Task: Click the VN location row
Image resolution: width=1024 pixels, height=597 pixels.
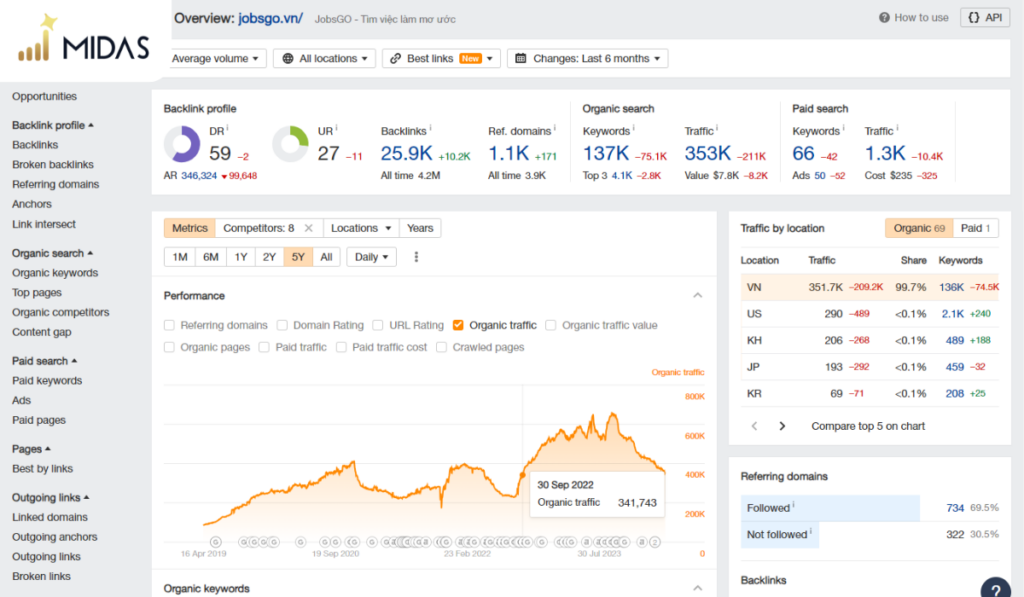Action: click(x=870, y=287)
